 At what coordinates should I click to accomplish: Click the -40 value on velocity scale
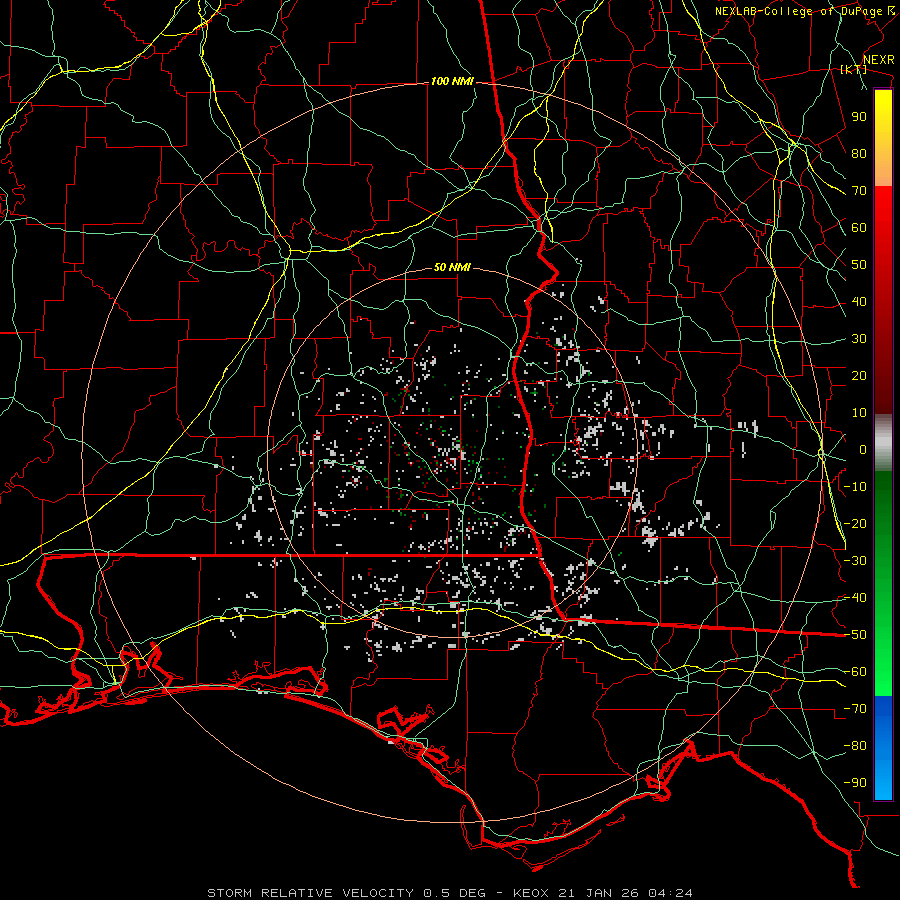(x=855, y=598)
